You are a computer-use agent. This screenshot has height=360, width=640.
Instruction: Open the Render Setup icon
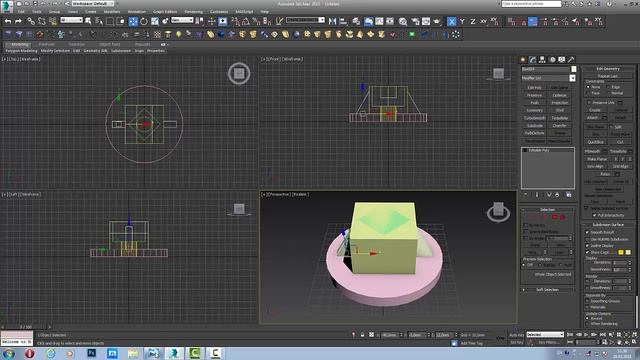pyautogui.click(x=416, y=21)
